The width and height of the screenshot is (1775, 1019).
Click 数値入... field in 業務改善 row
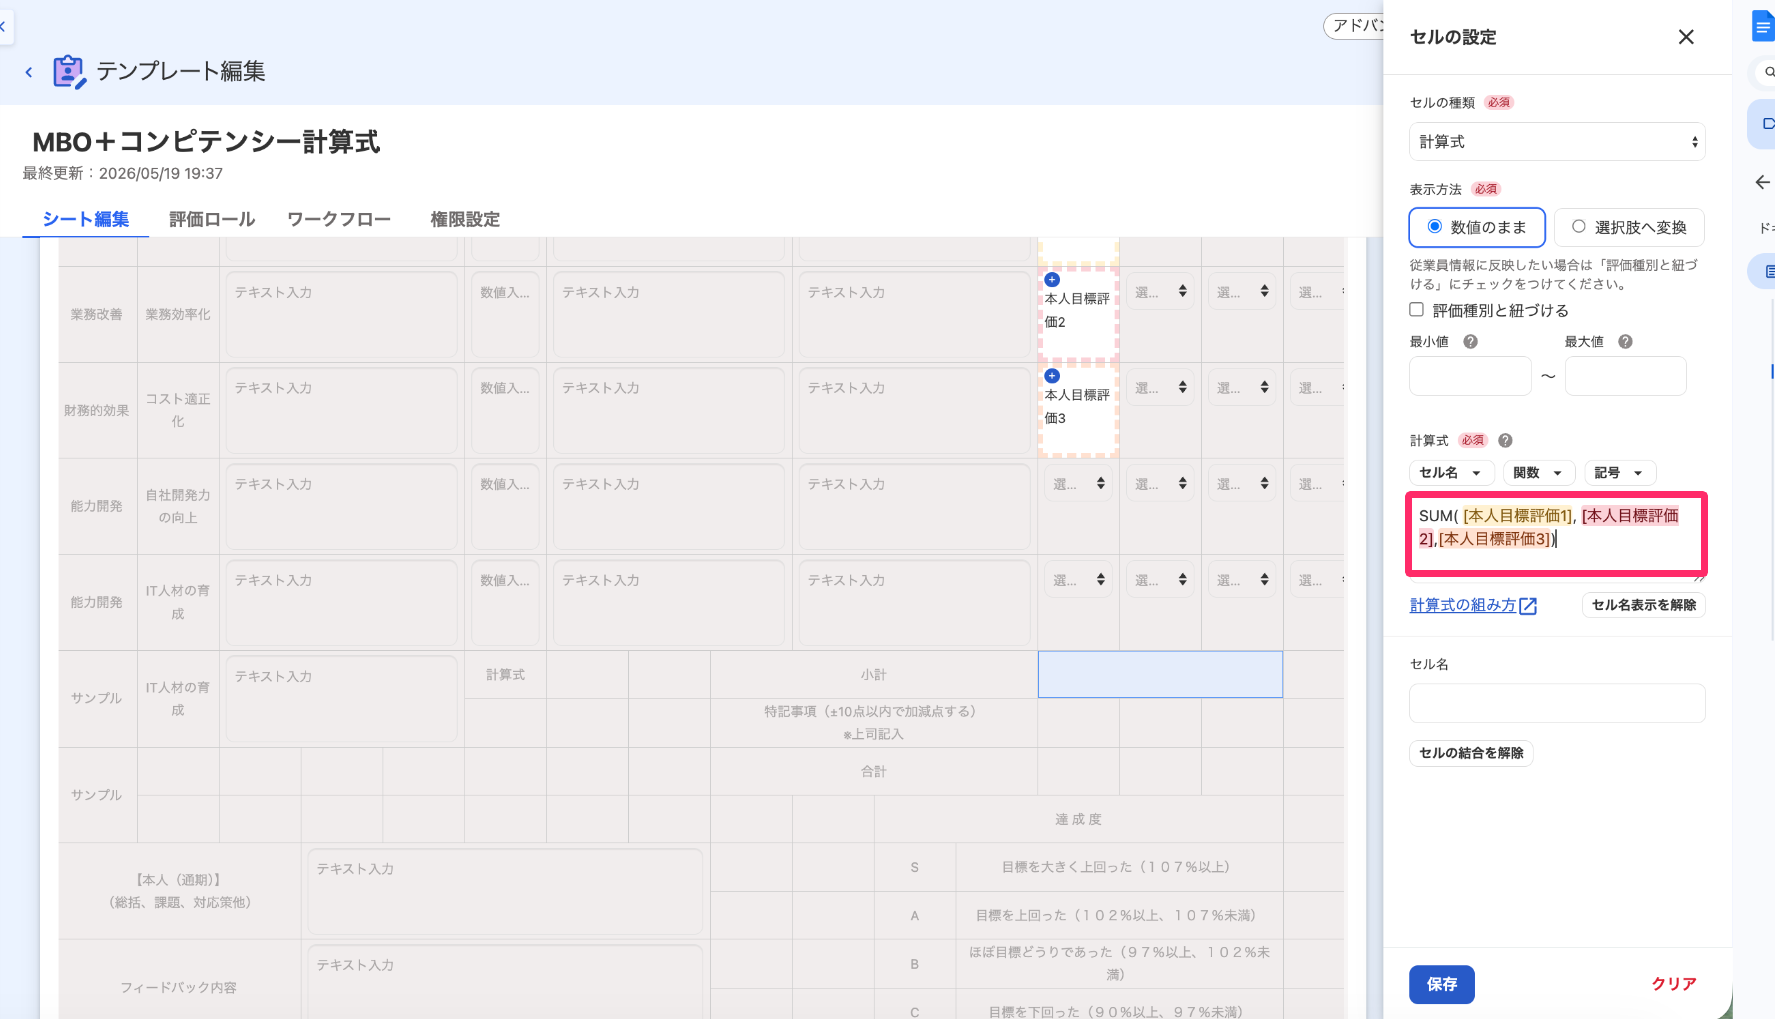pos(506,314)
